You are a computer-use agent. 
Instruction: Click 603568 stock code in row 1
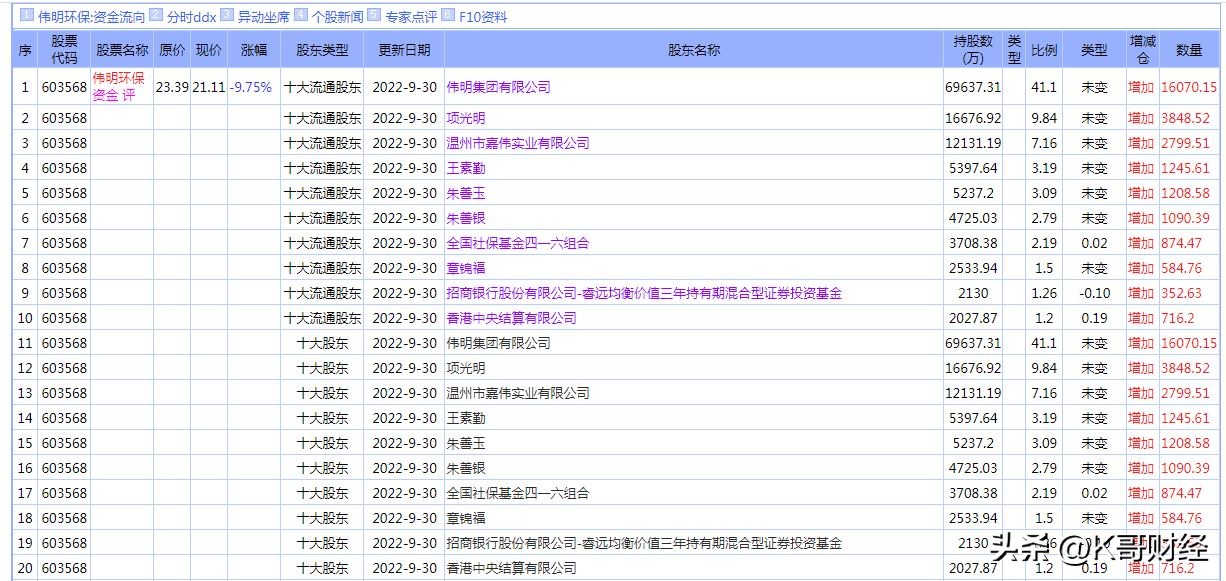tap(64, 87)
